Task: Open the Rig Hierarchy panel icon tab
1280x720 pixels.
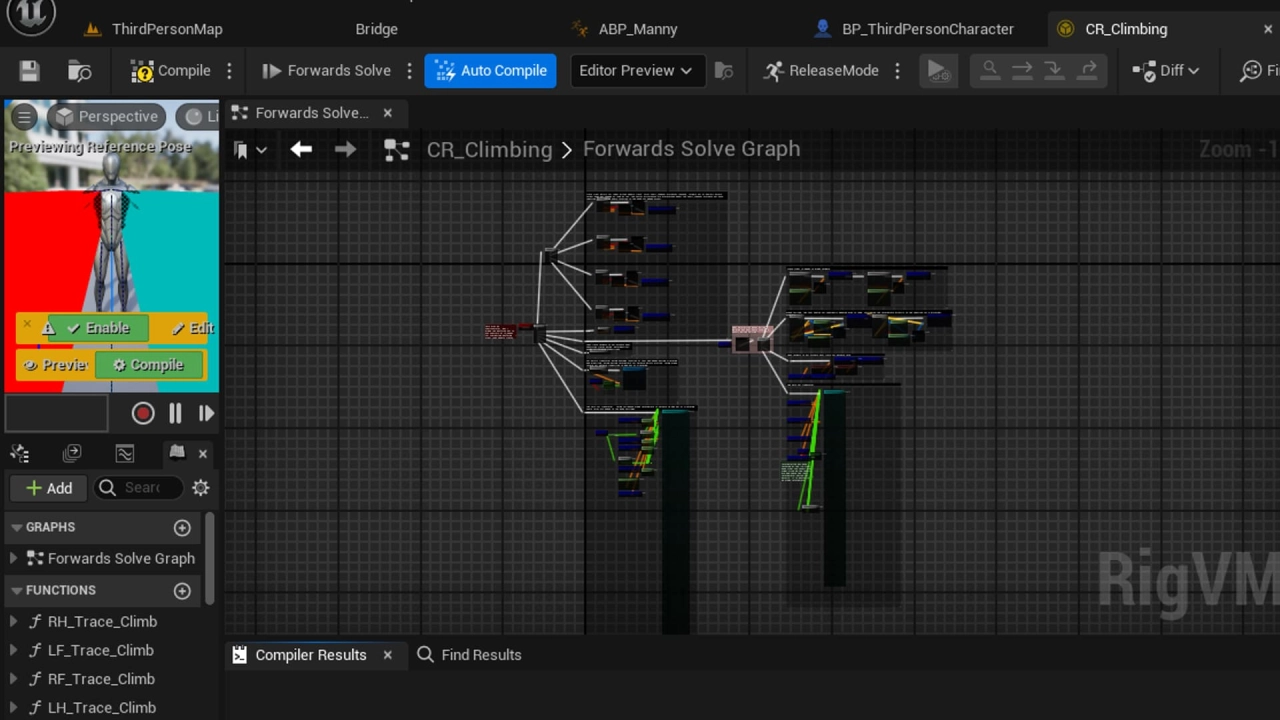Action: pos(19,454)
